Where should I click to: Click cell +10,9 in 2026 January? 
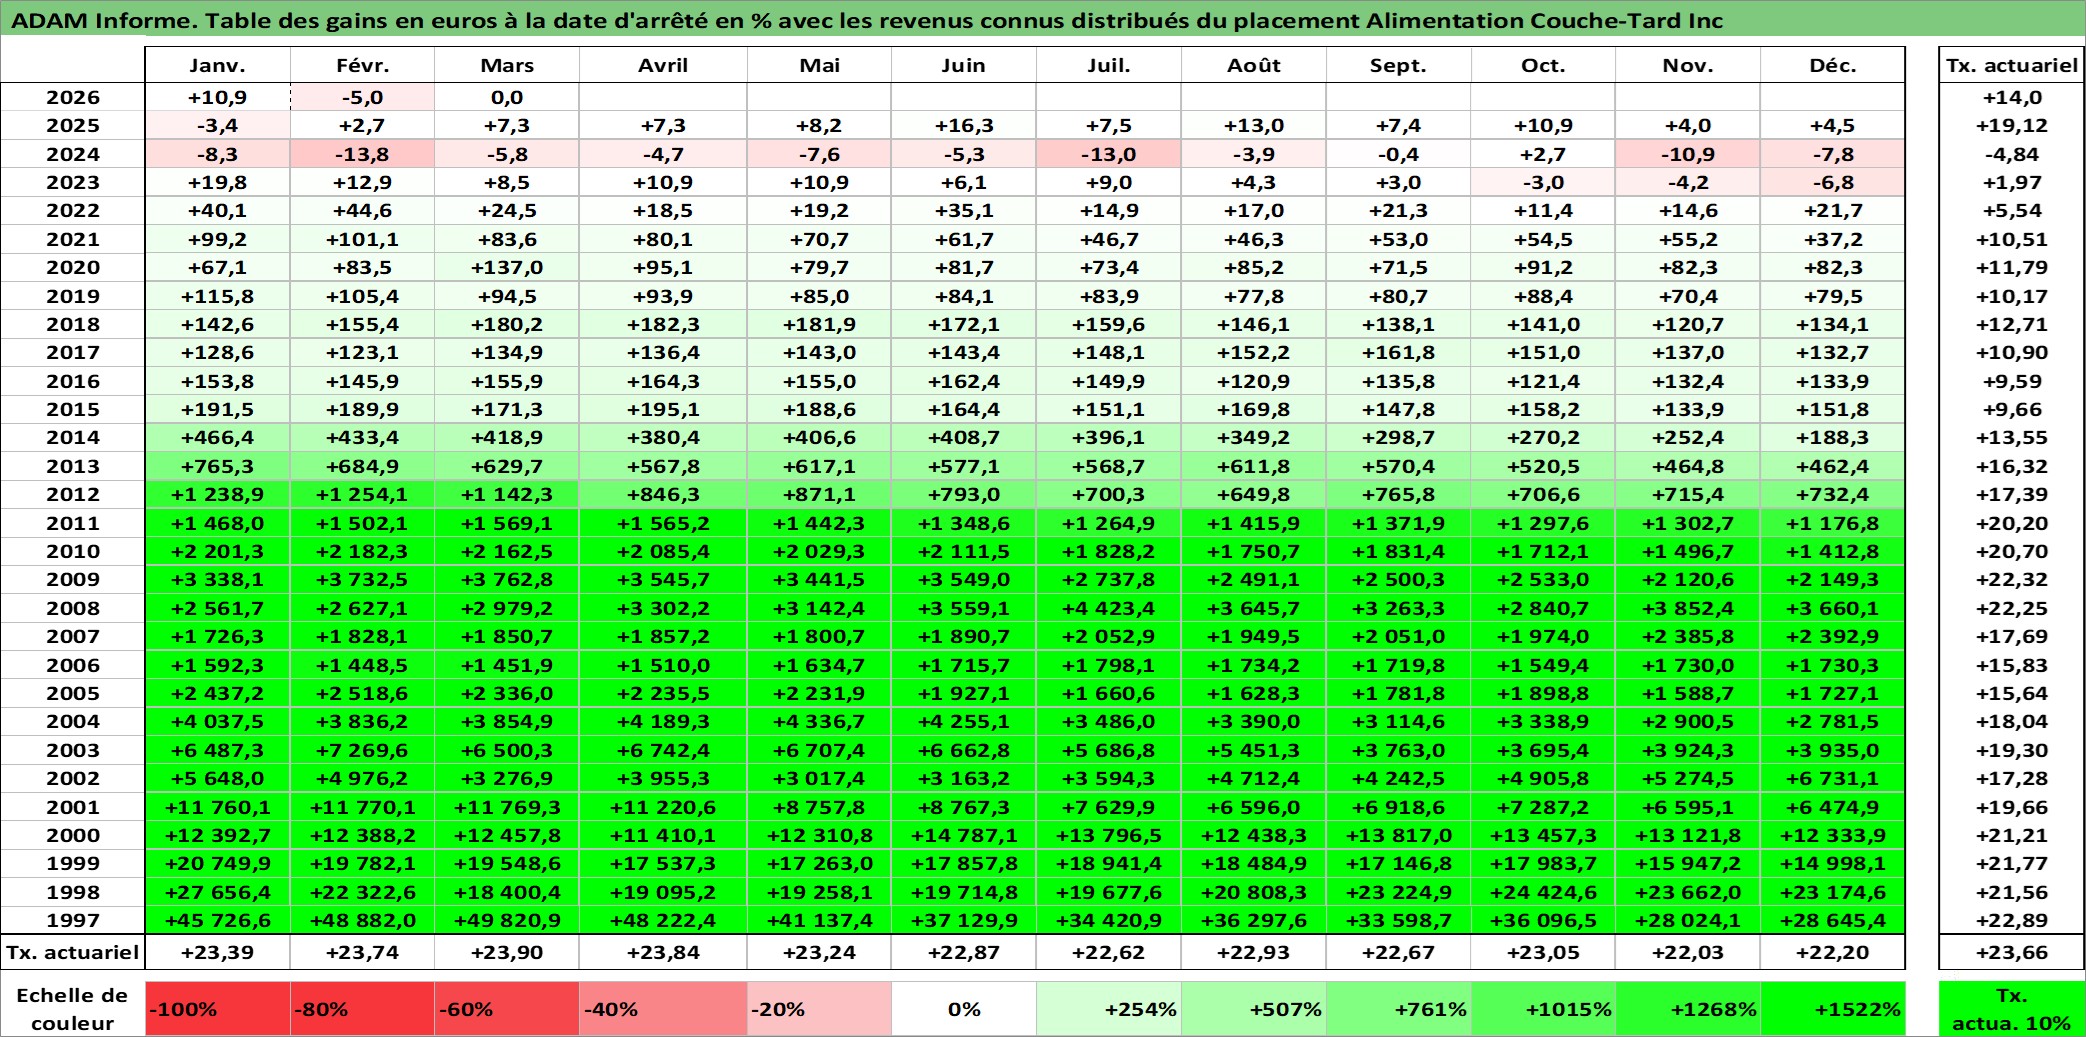click(218, 97)
